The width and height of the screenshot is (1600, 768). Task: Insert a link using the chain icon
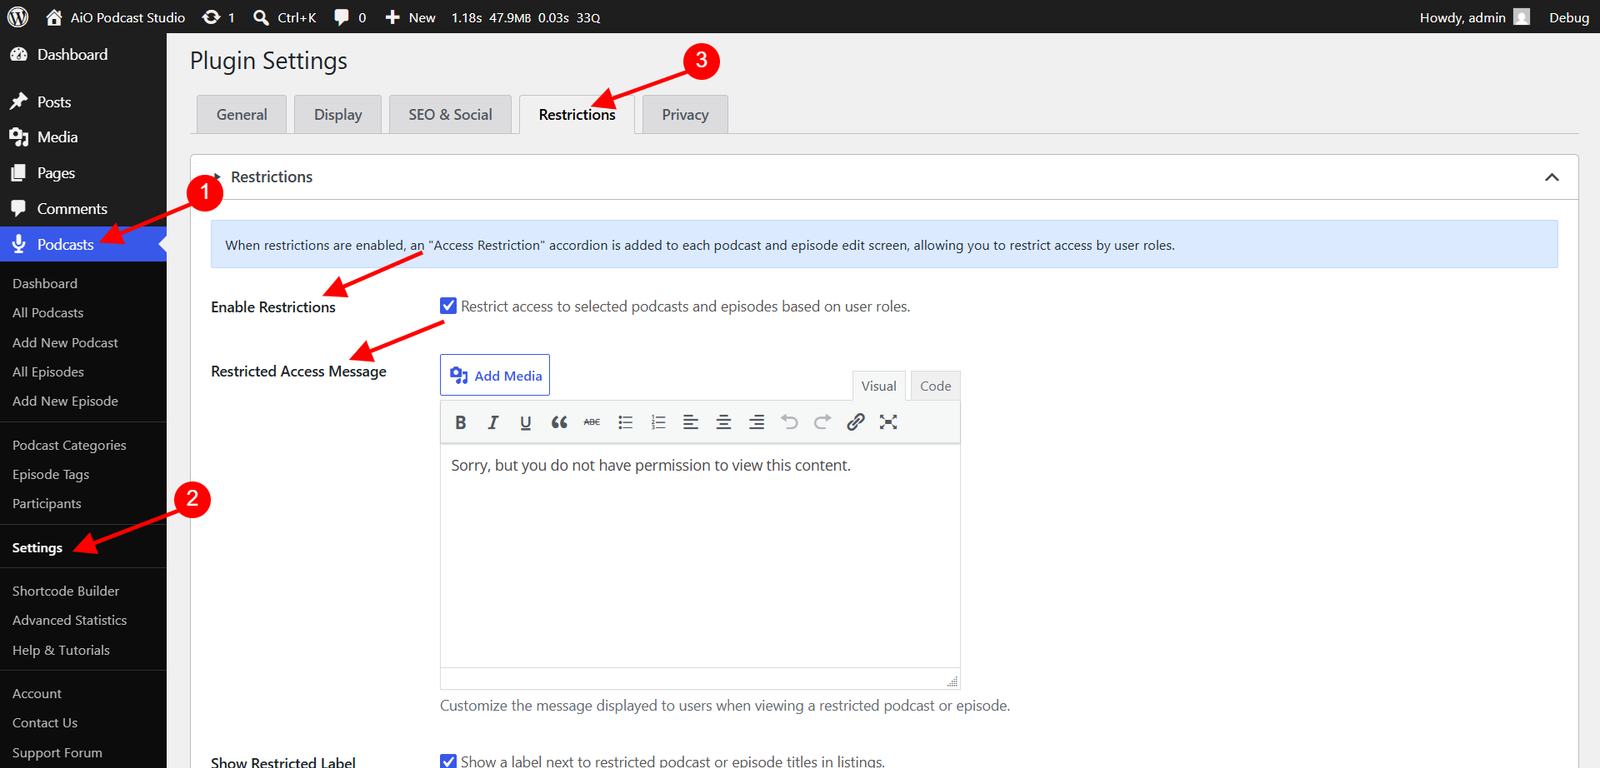point(855,422)
